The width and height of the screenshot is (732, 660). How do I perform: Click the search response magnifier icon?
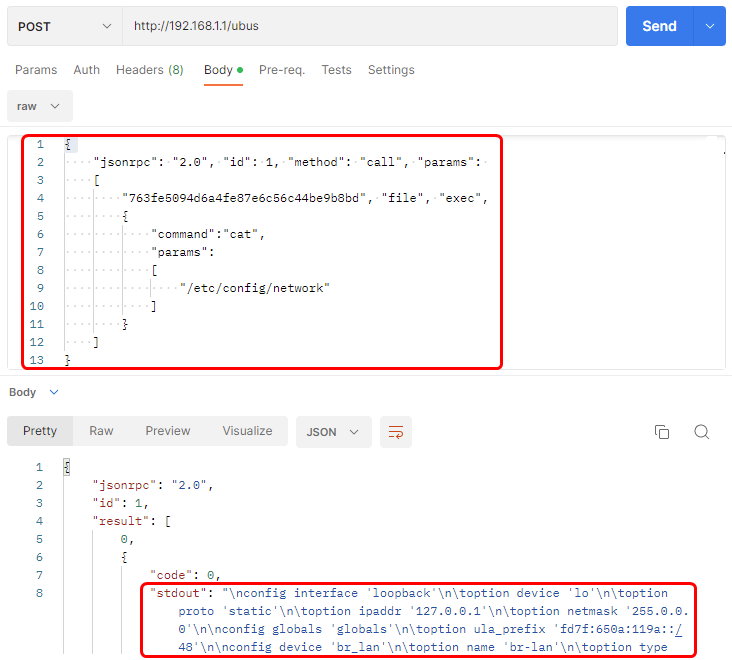point(702,432)
